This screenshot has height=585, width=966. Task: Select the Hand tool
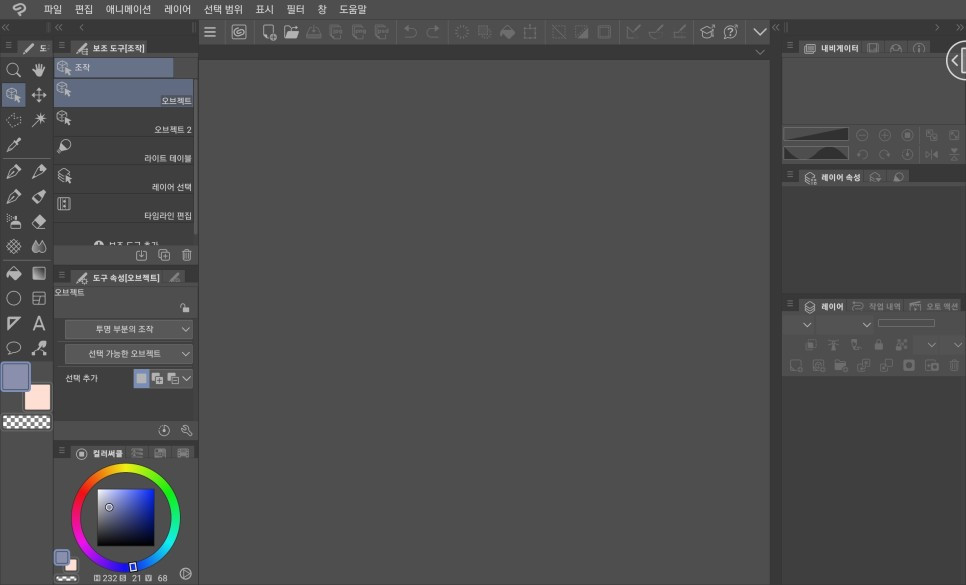38,70
